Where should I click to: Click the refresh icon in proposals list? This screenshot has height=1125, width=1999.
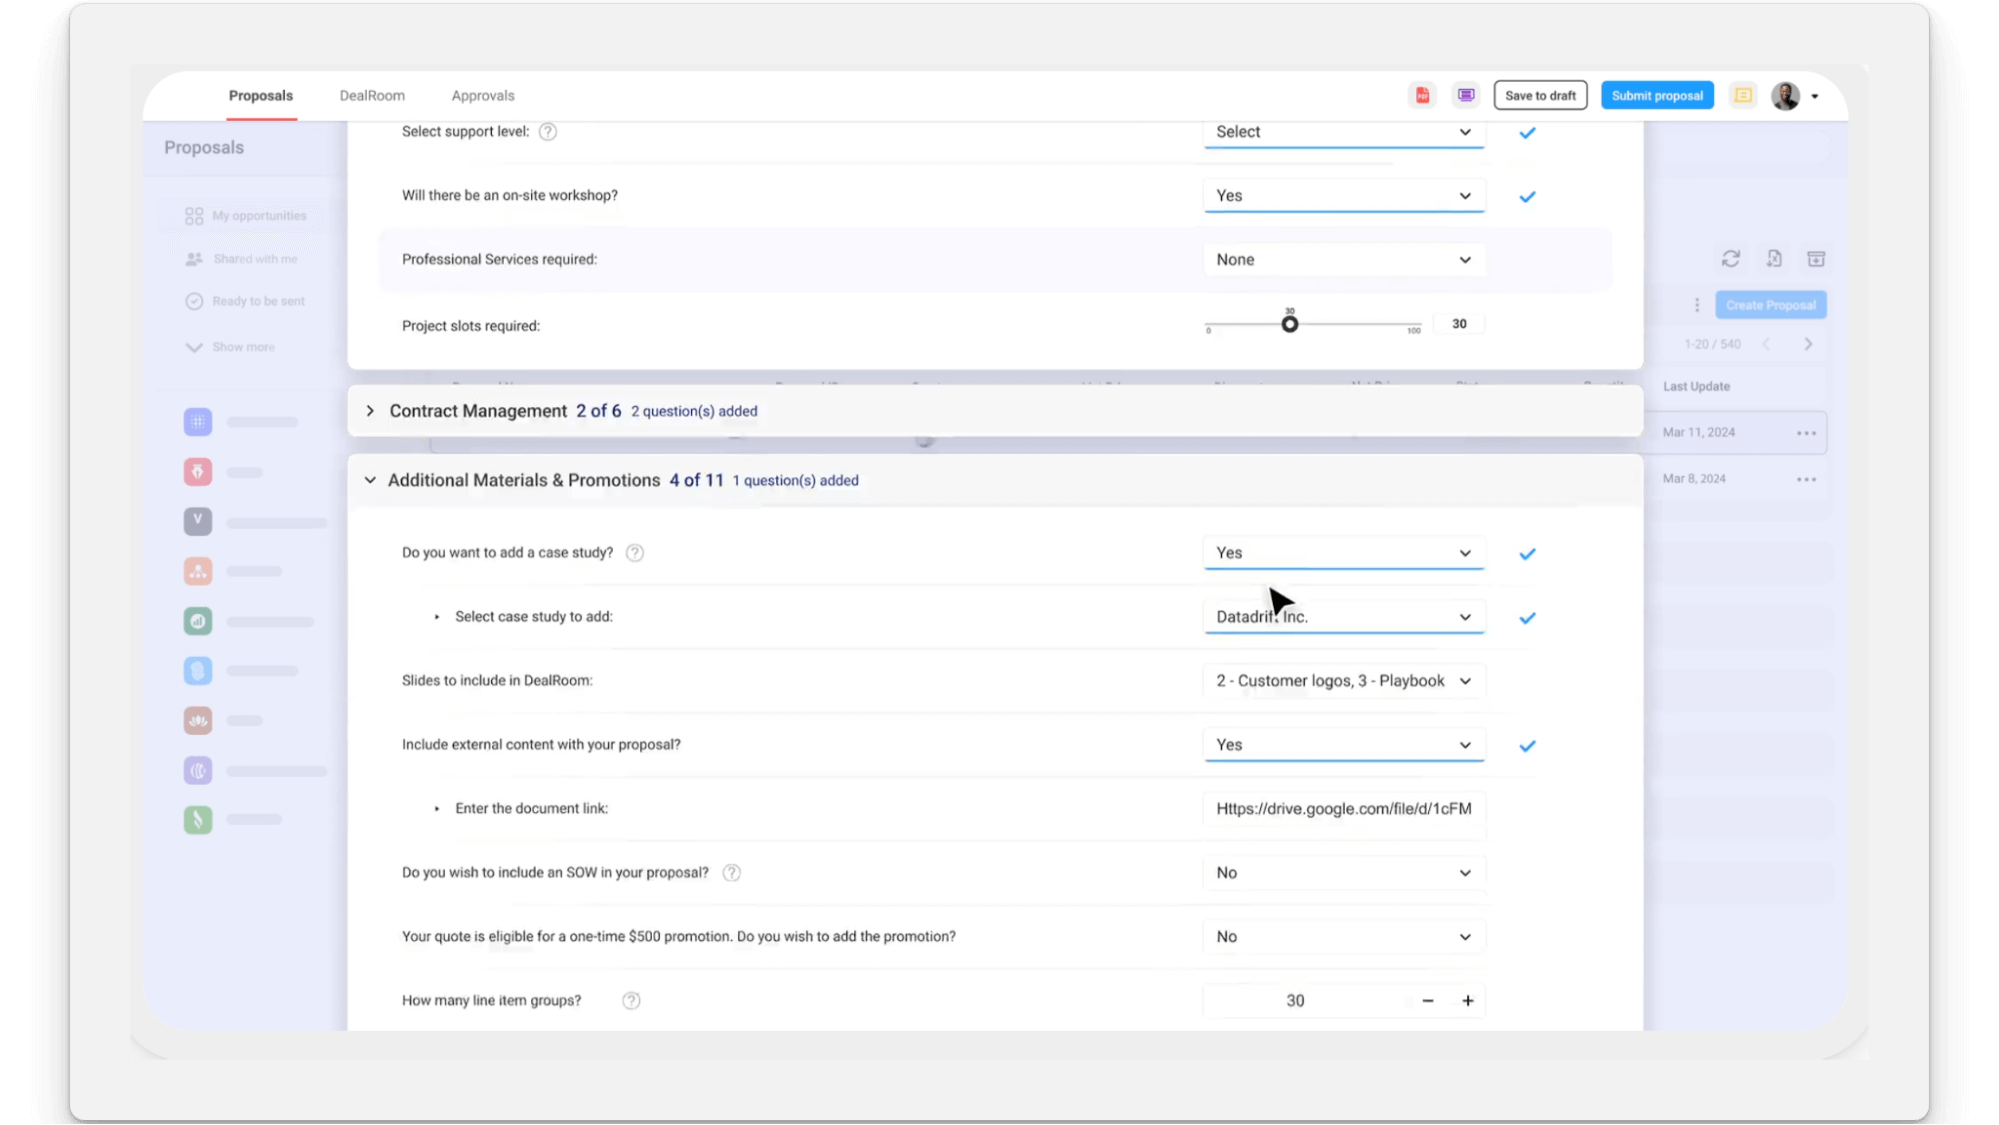click(x=1731, y=259)
